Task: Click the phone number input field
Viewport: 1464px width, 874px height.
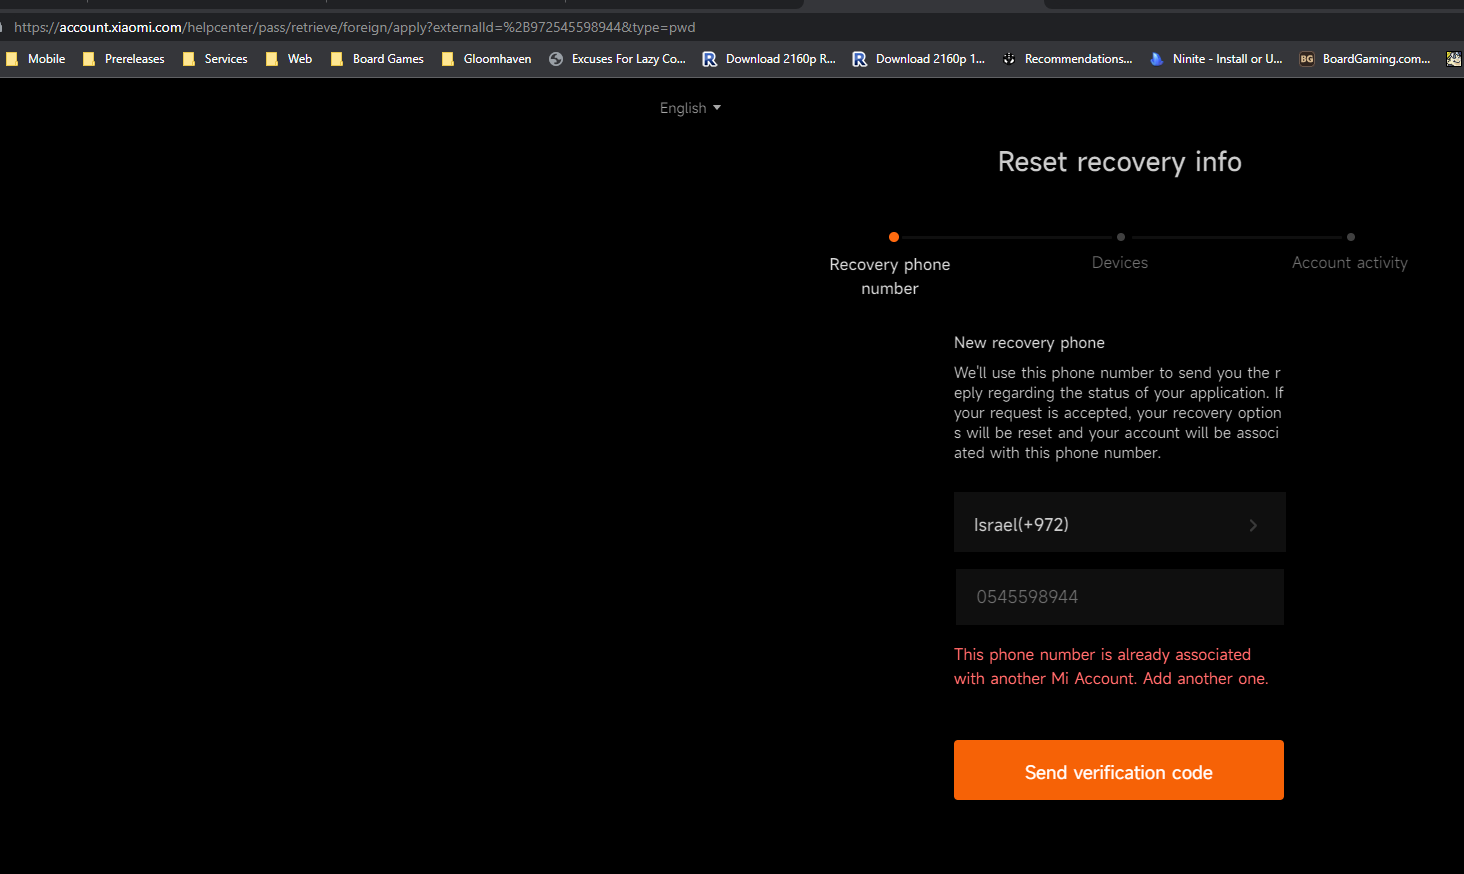Action: coord(1120,597)
